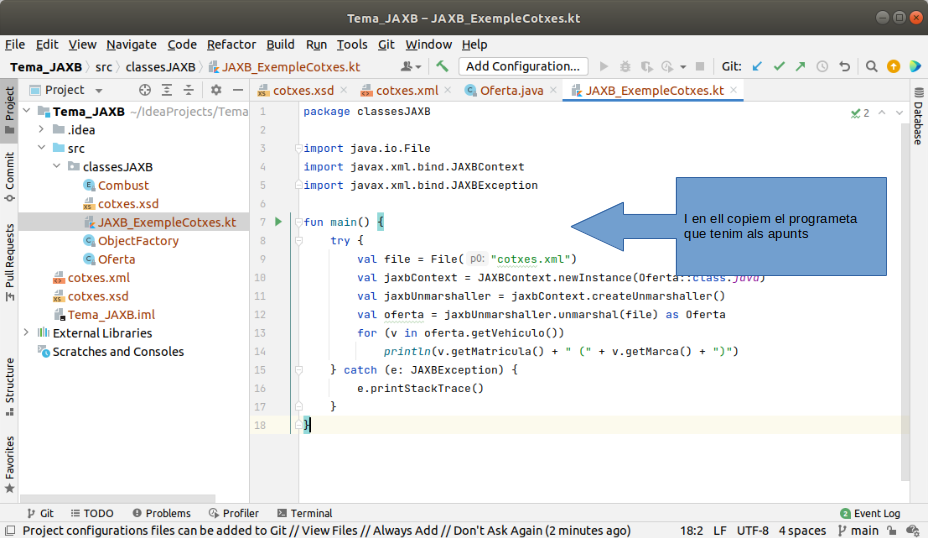Open the Refactor menu
The image size is (929, 538).
[x=231, y=44]
